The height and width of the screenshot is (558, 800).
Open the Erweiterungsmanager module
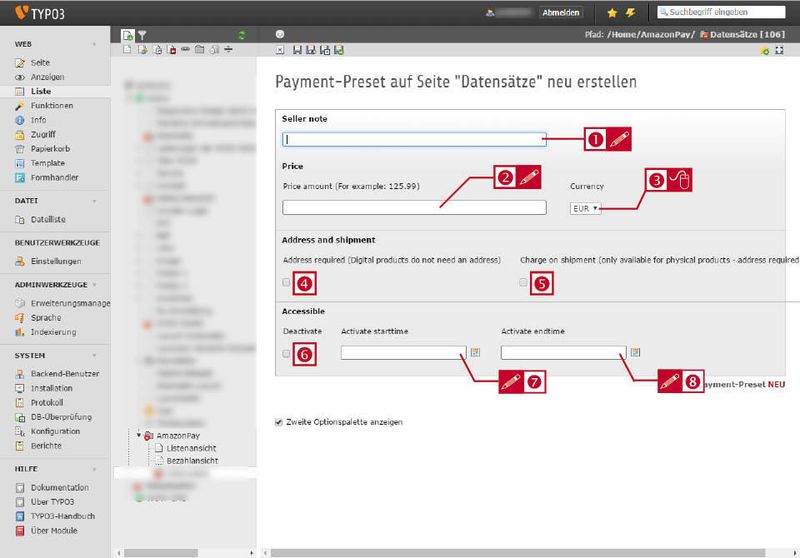(x=70, y=303)
